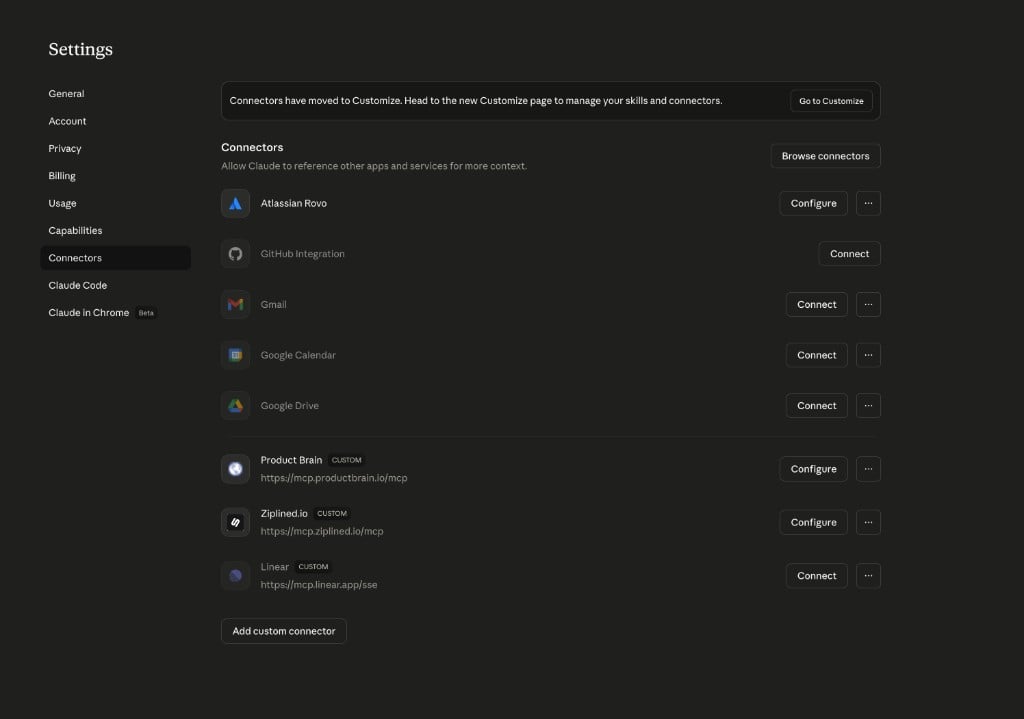Click the Atlassian Rovo logo icon

coord(235,203)
